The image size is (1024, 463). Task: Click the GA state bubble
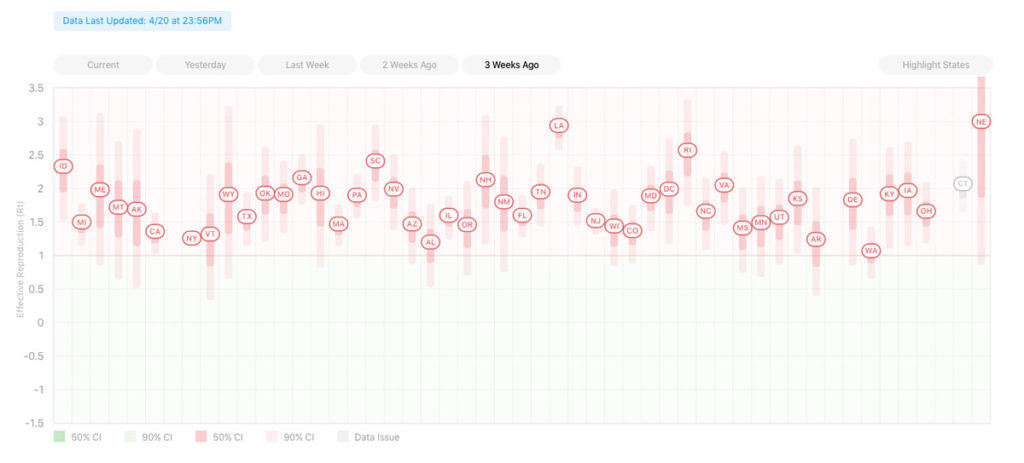[302, 178]
